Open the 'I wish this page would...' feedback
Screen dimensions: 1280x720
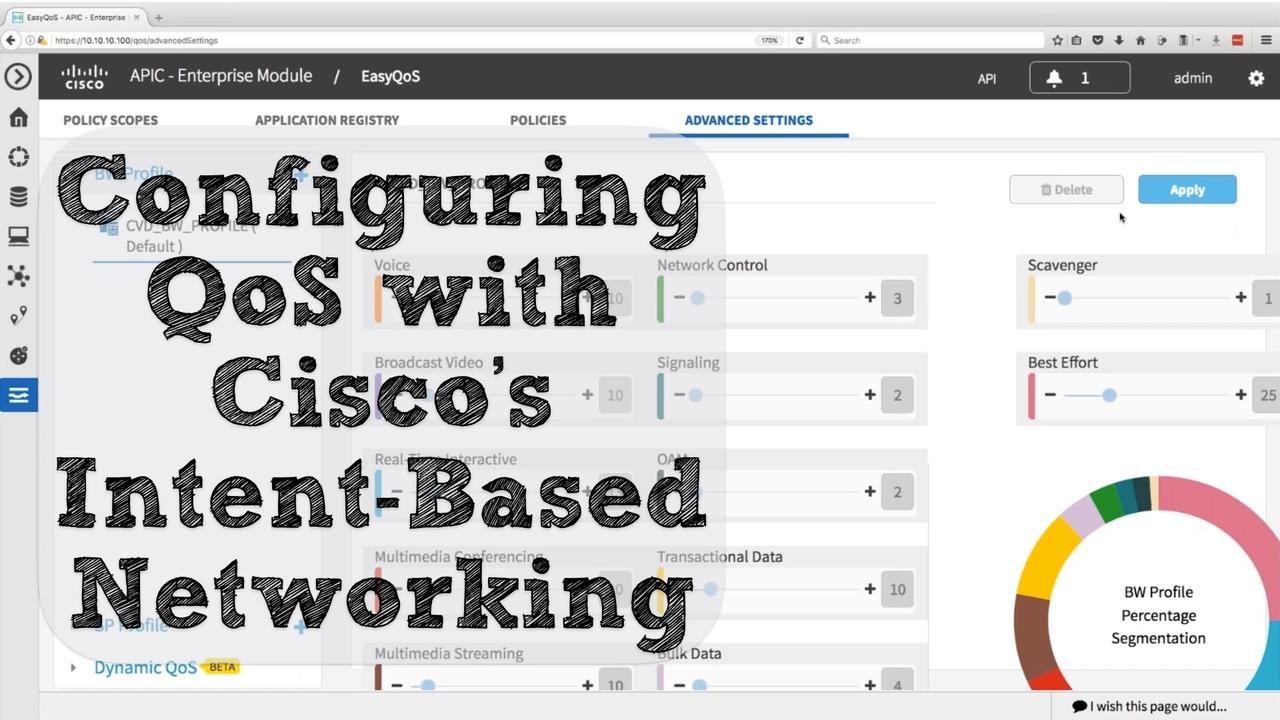tap(1149, 706)
